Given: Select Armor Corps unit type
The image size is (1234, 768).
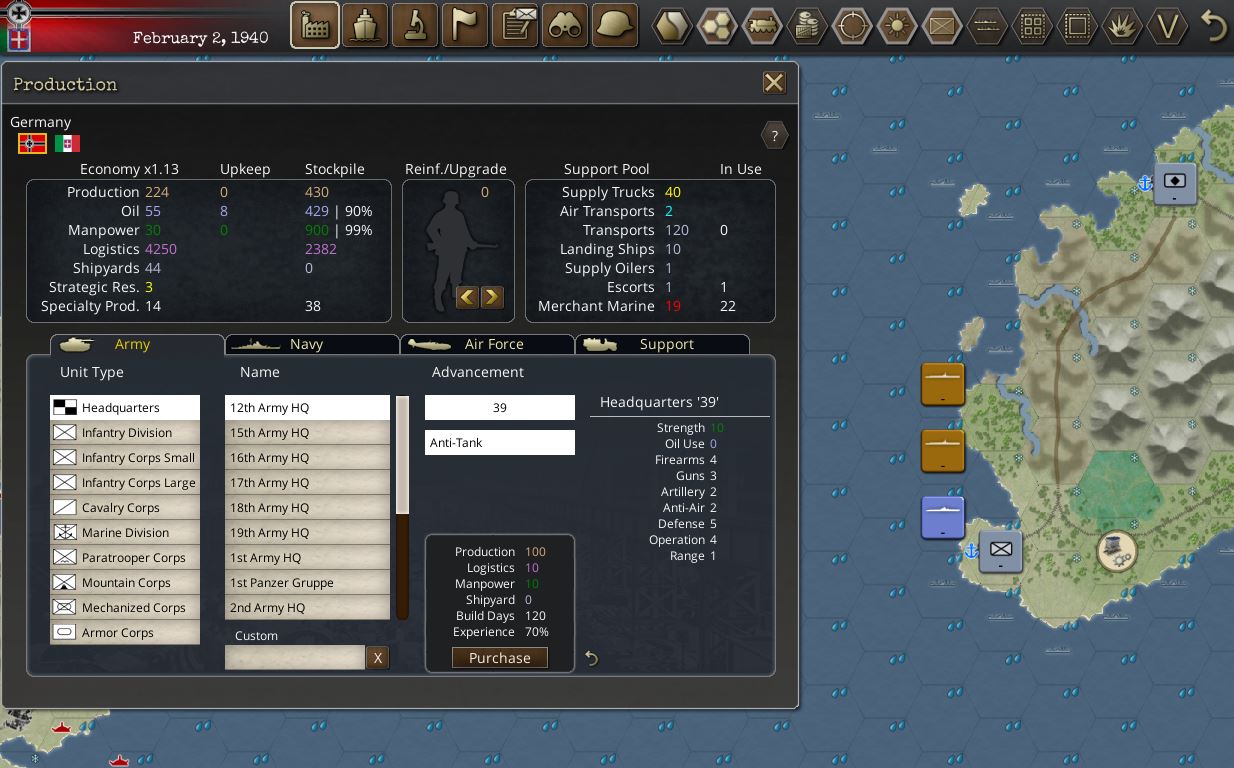Looking at the screenshot, I should 125,633.
